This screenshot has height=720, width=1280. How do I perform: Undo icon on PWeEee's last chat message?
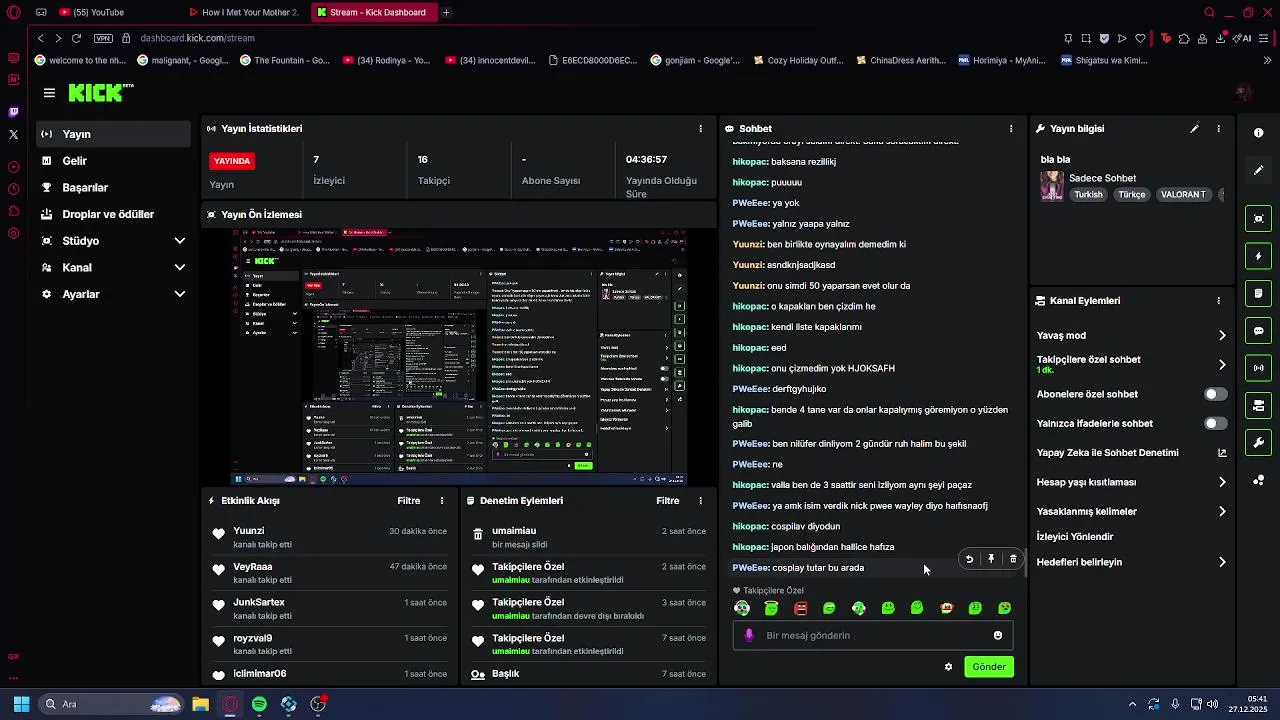(x=969, y=559)
